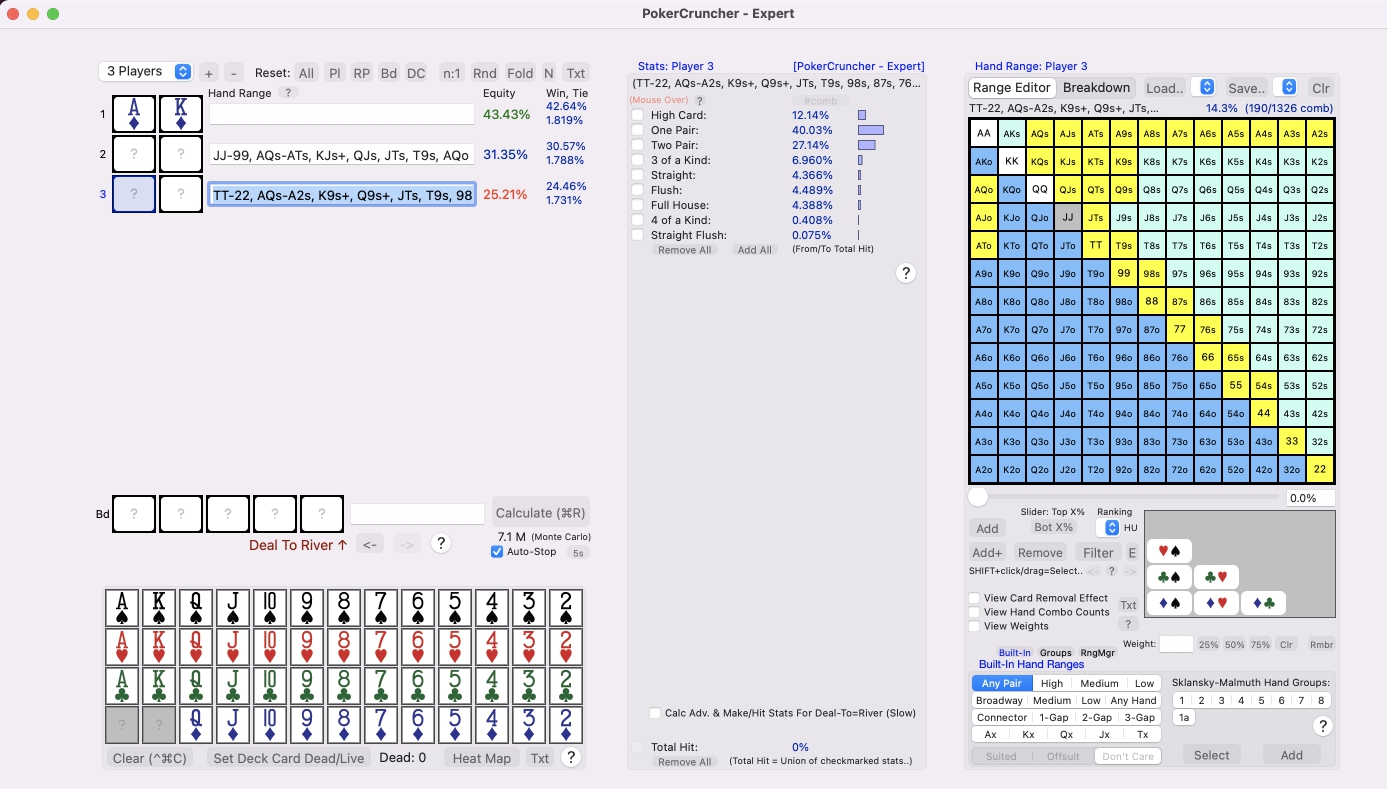Click the Remove range button
This screenshot has height=789, width=1387.
pos(1040,552)
